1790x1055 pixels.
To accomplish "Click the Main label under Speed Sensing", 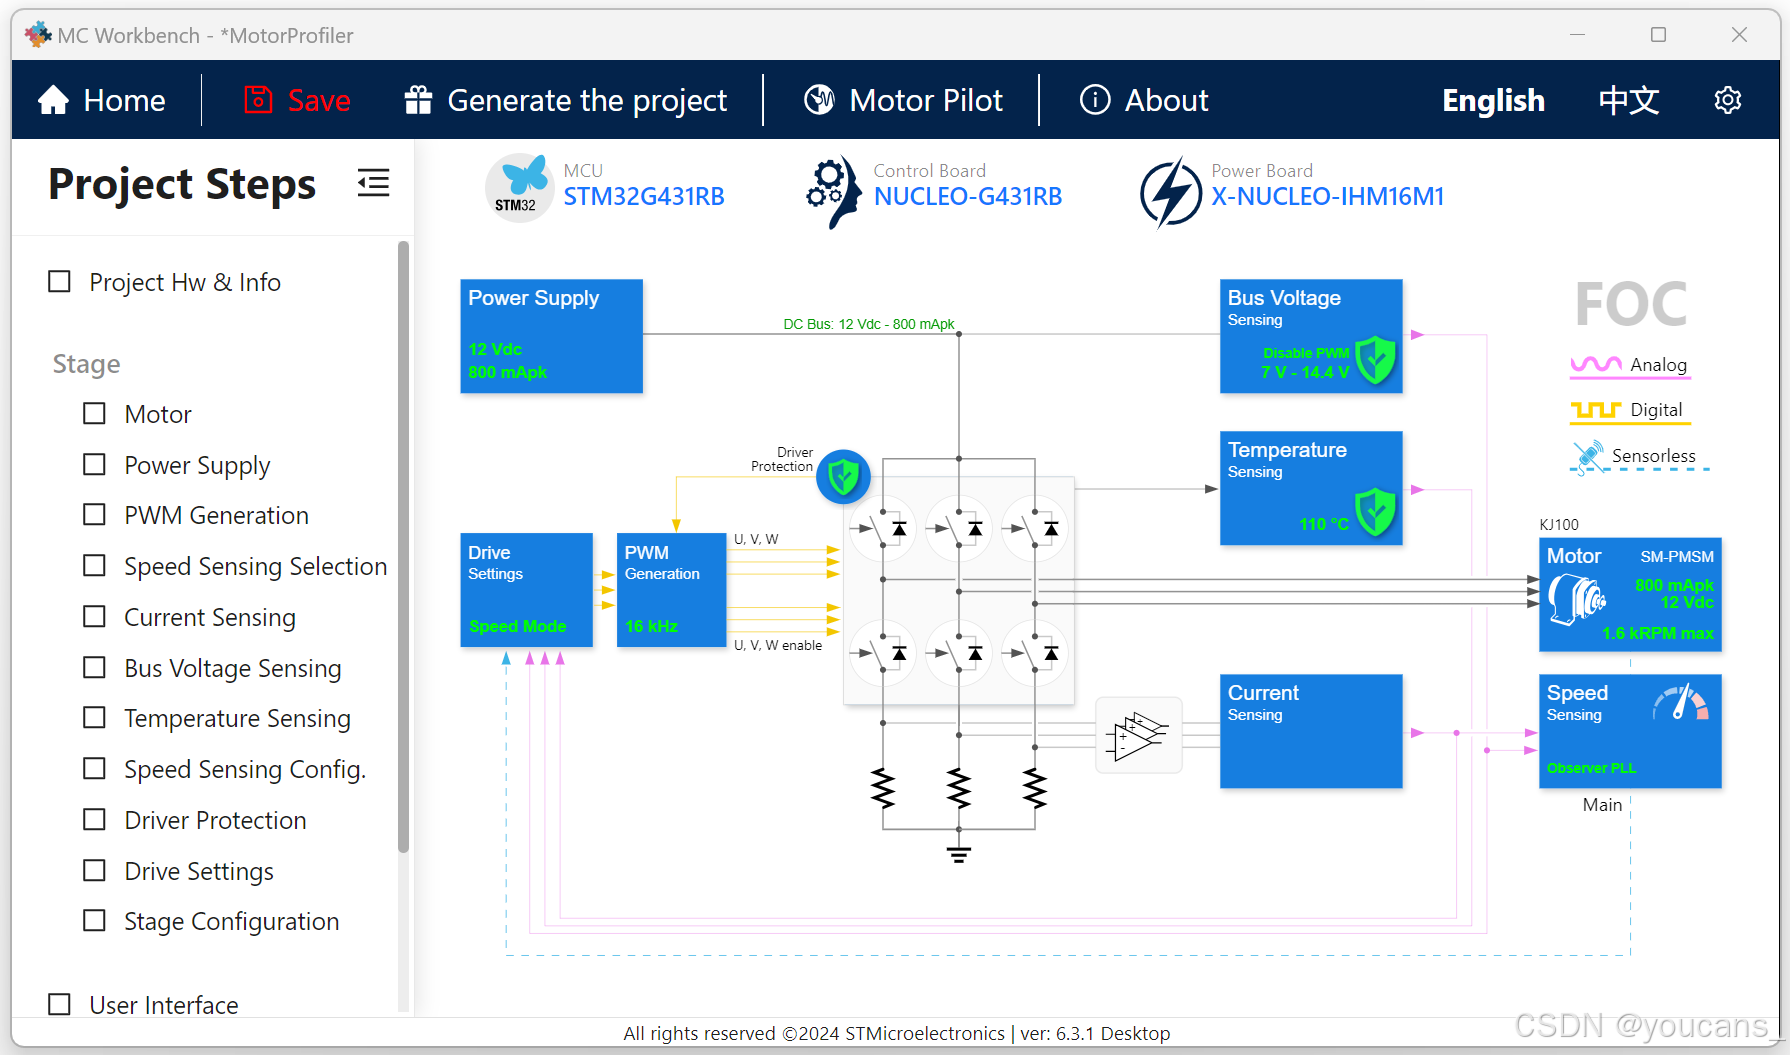I will point(1602,805).
